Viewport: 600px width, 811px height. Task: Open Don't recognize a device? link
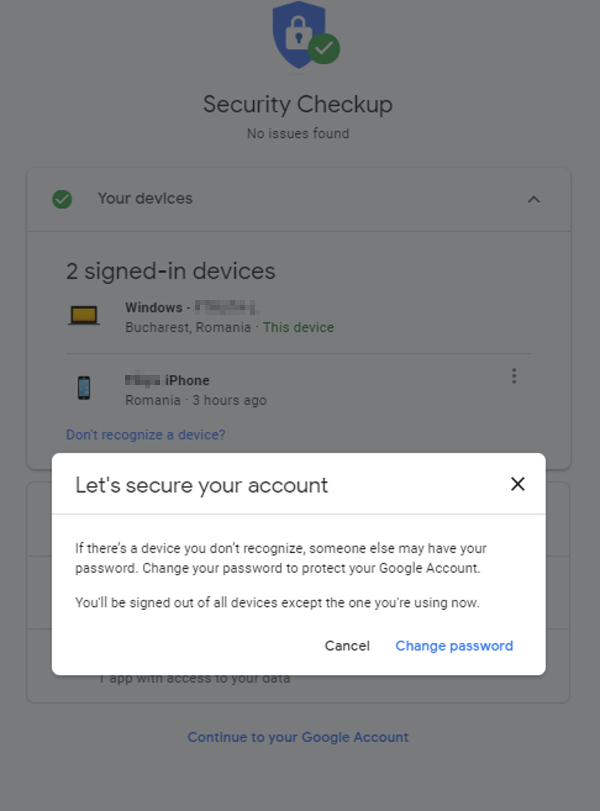click(x=145, y=435)
